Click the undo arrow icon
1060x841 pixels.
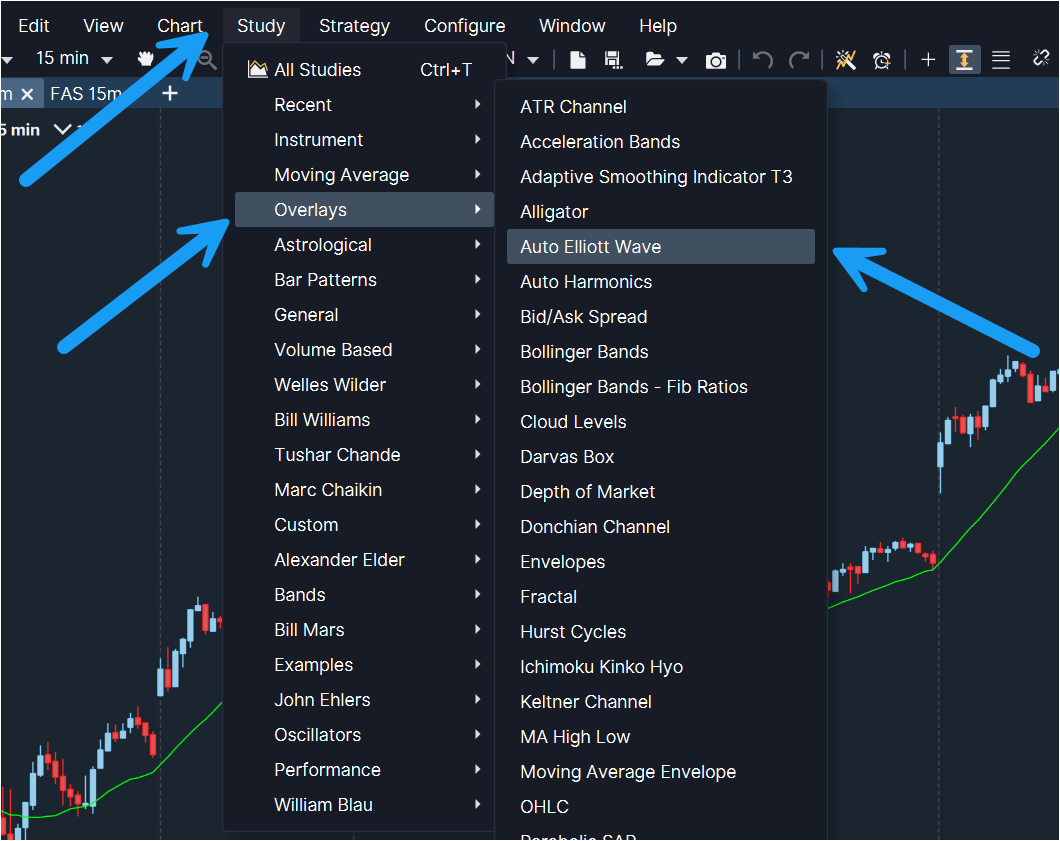point(763,60)
